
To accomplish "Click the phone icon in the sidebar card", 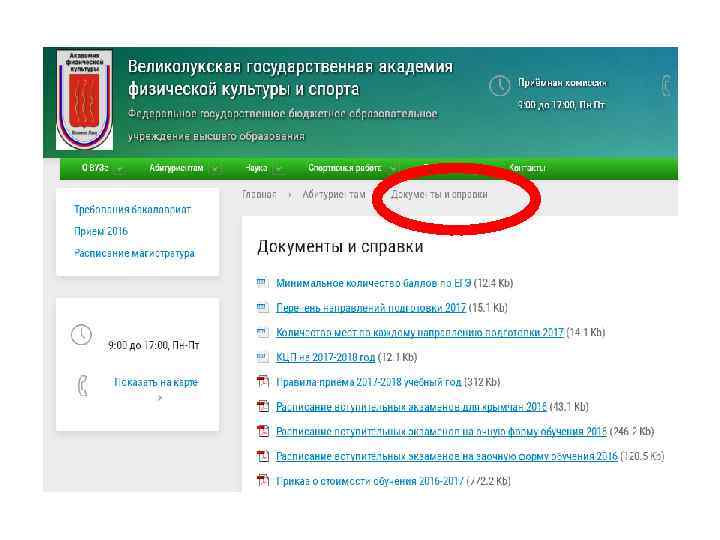I will click(x=82, y=386).
